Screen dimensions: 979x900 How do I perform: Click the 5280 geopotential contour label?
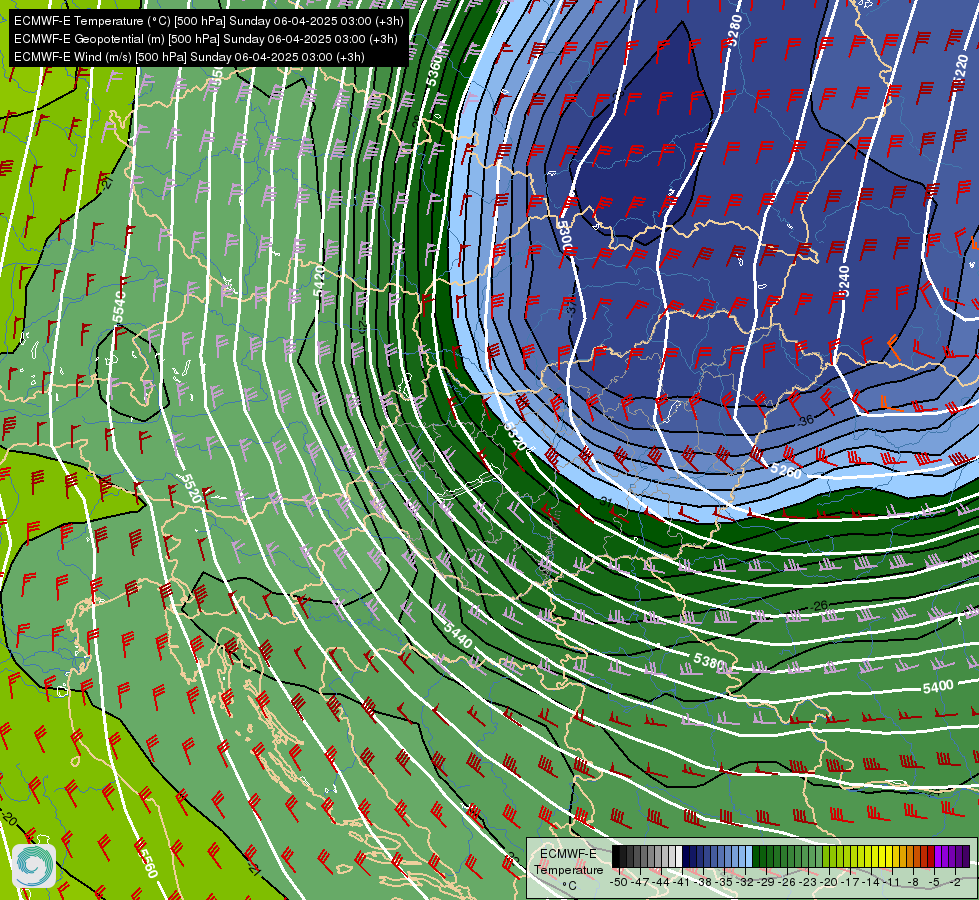(x=735, y=30)
